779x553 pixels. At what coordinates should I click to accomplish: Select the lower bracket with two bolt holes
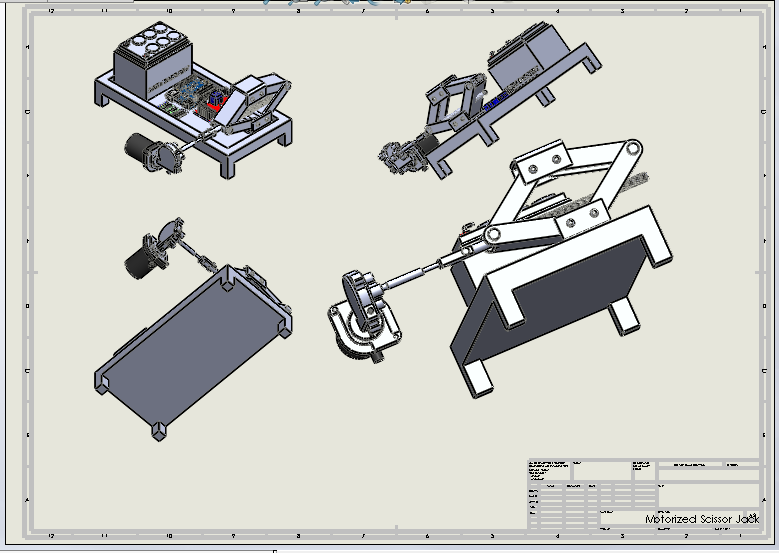pyautogui.click(x=582, y=219)
